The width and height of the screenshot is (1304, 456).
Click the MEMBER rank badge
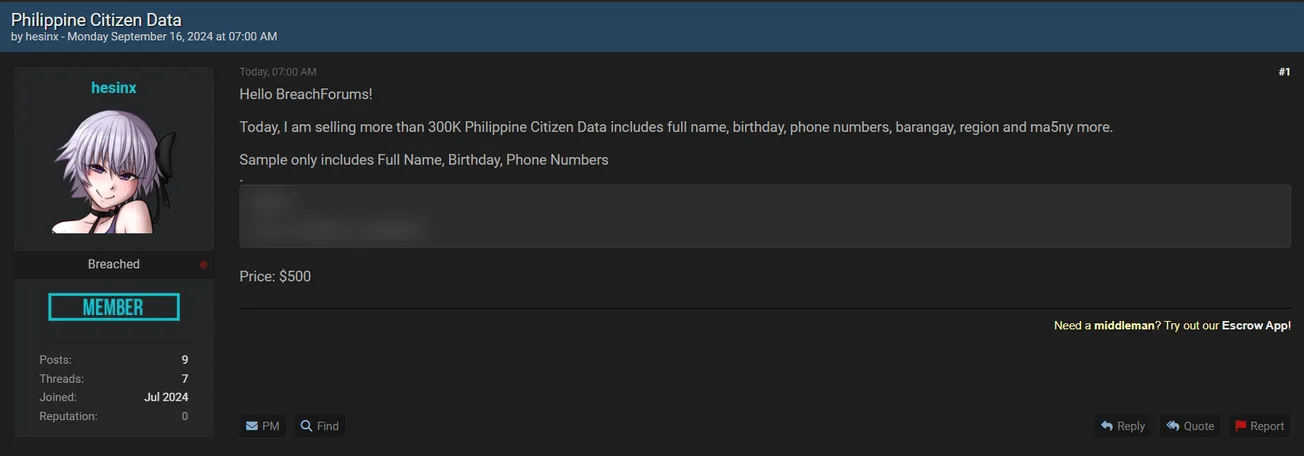tap(114, 307)
